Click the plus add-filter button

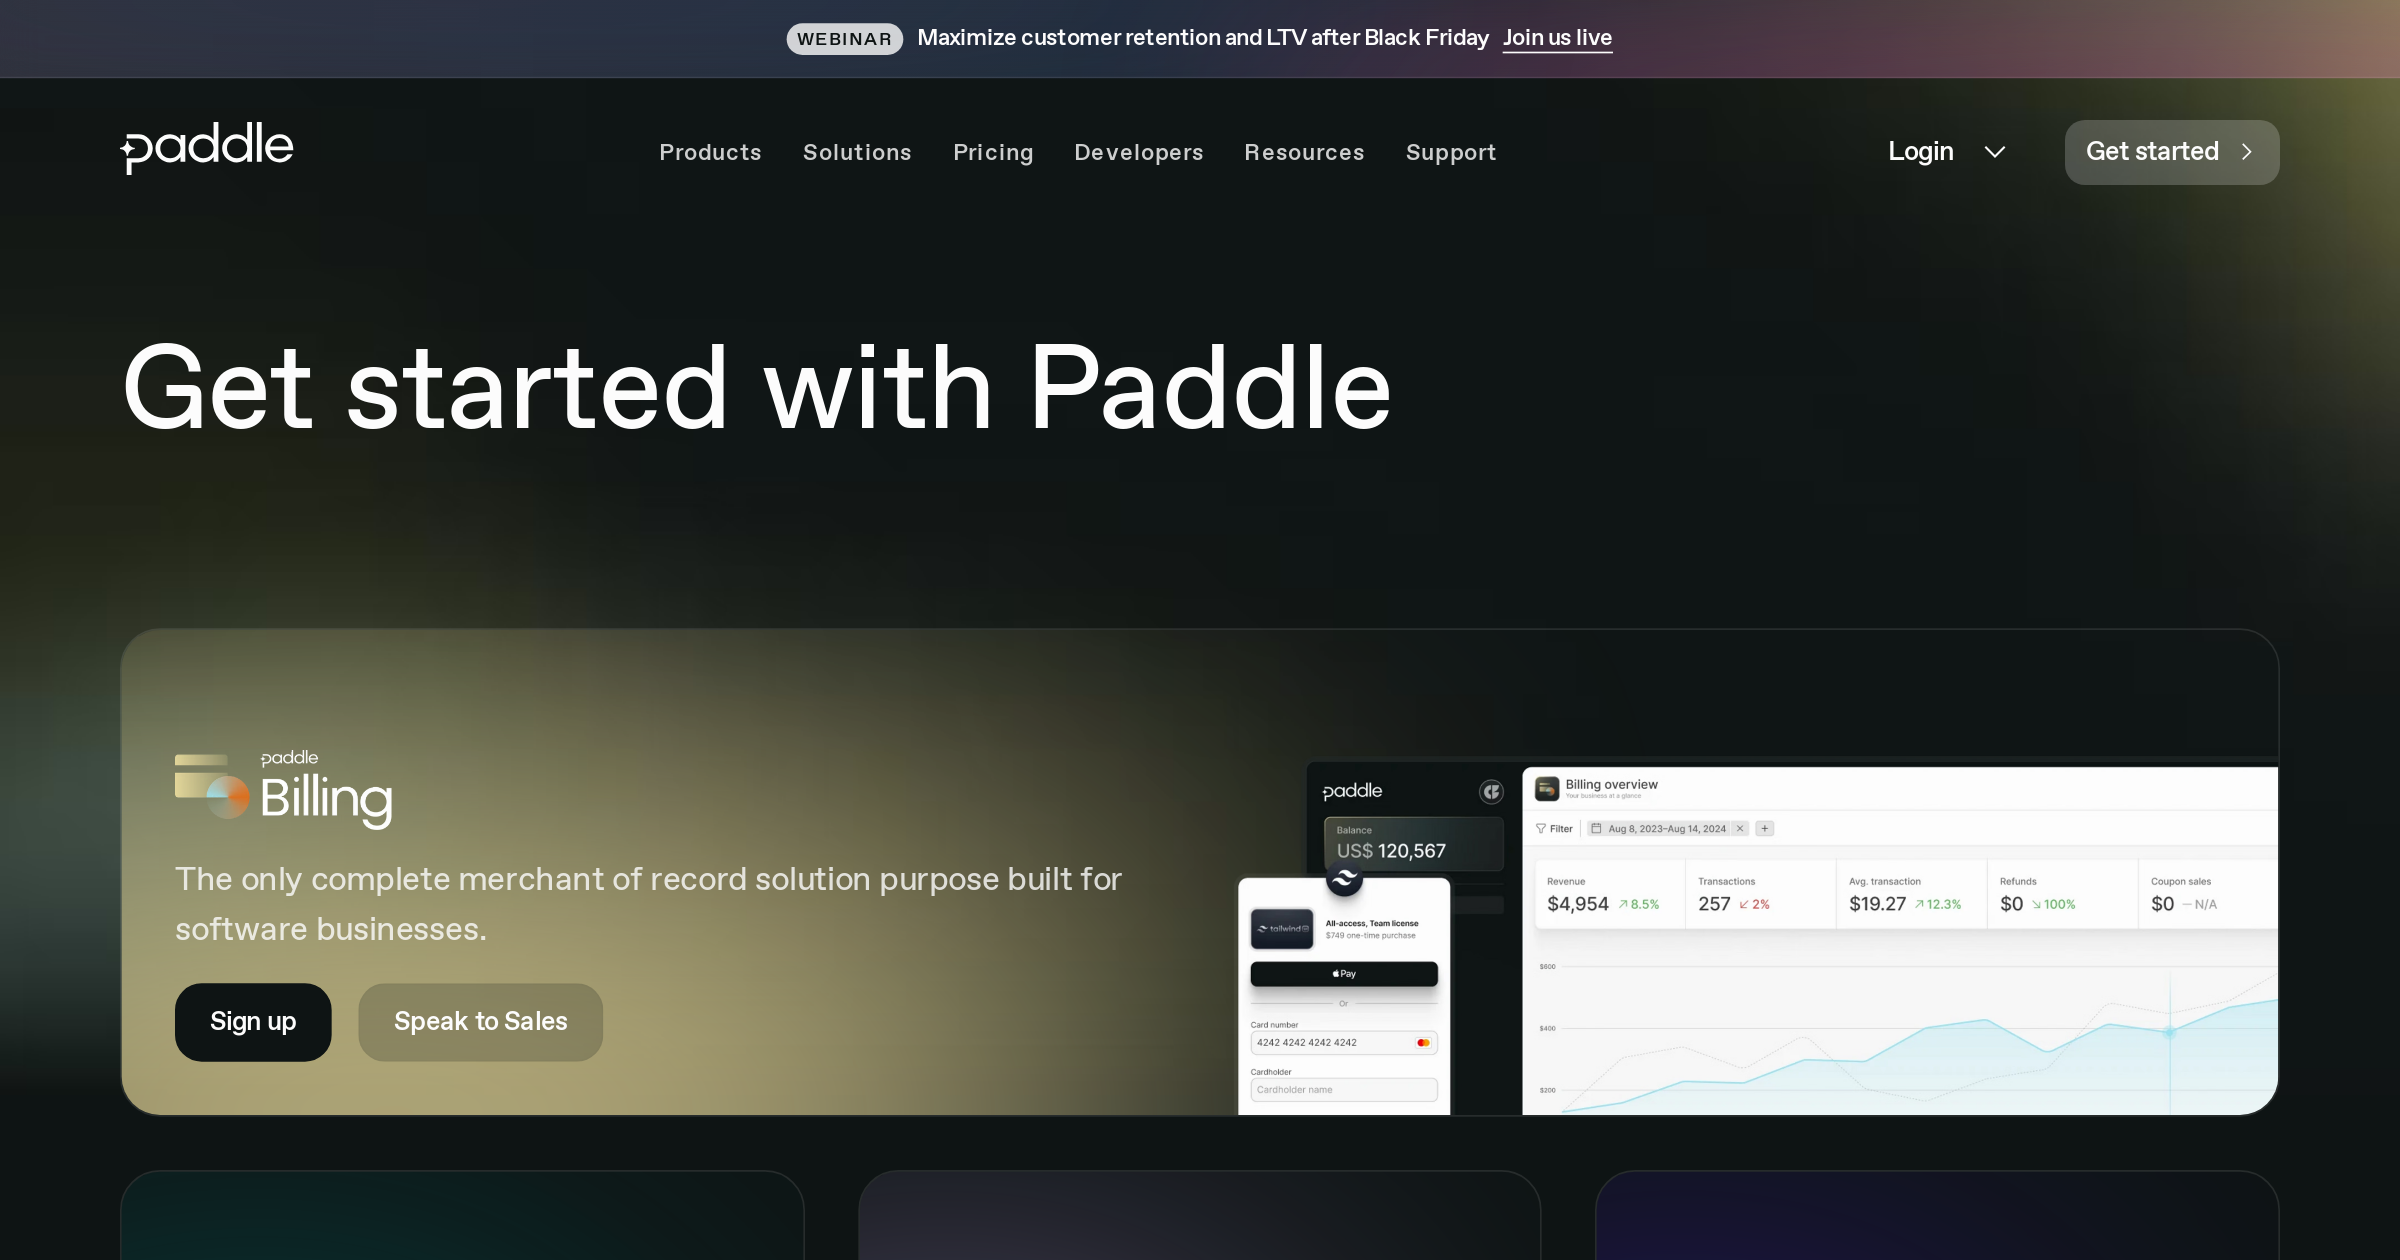(1765, 828)
